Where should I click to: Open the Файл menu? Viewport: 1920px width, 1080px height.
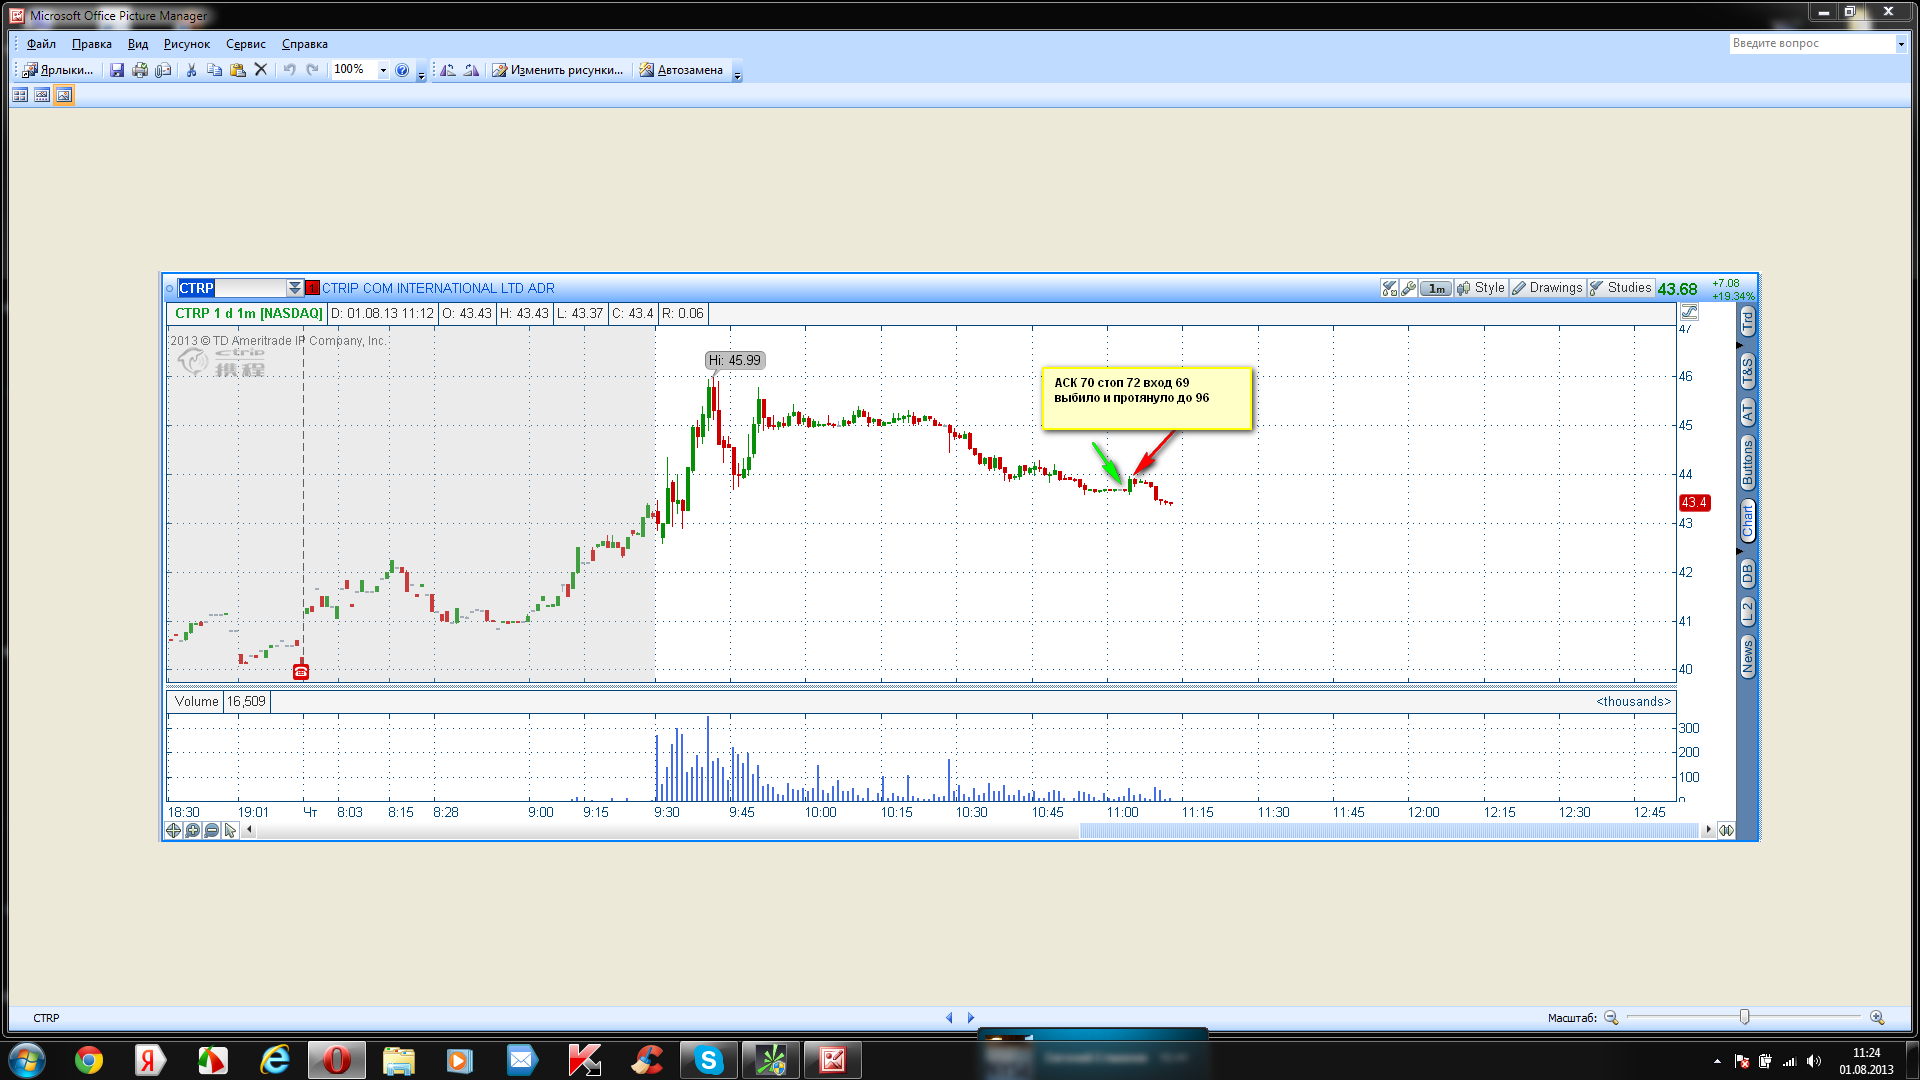pos(41,44)
